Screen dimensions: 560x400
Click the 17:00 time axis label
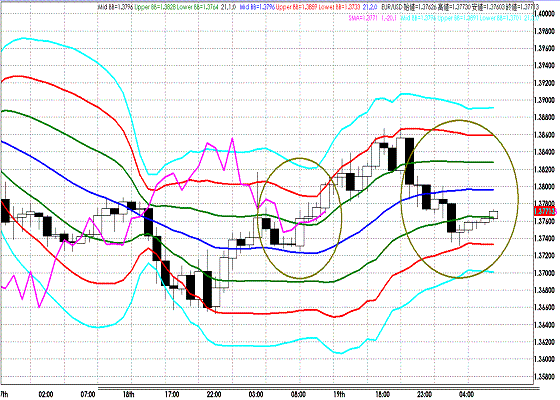point(172,394)
